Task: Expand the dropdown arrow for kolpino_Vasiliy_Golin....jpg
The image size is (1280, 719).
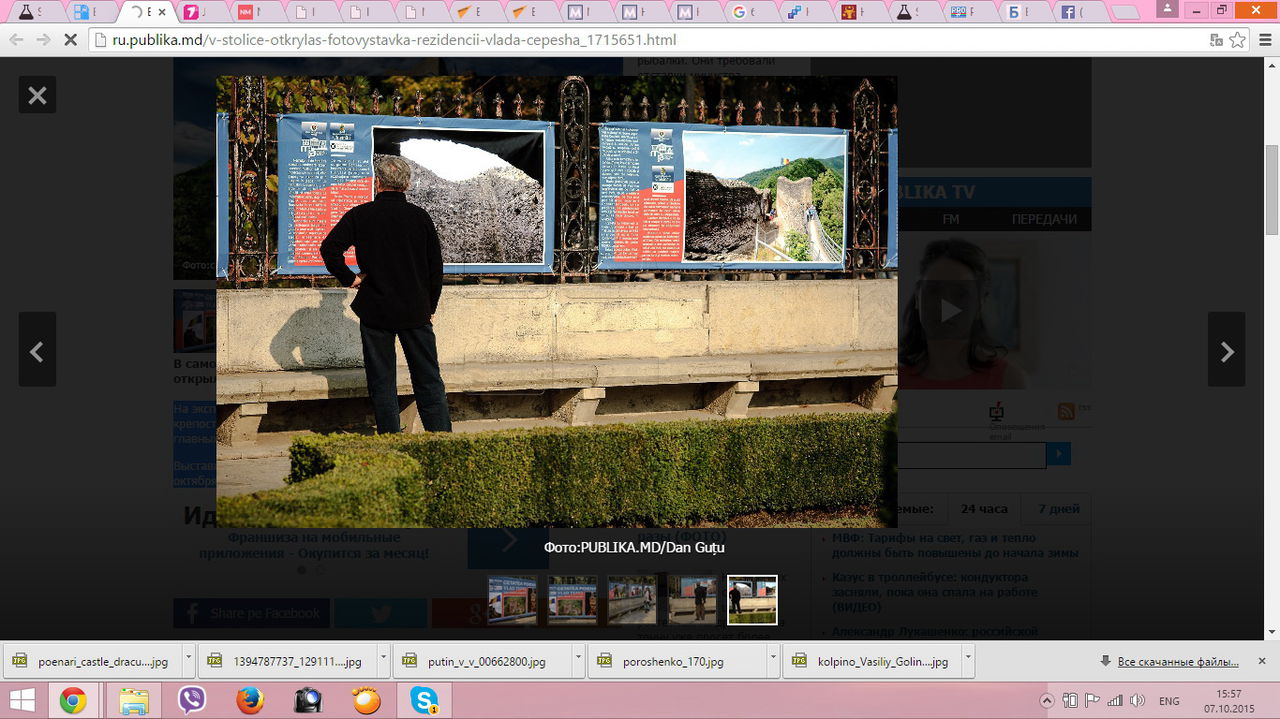Action: [x=967, y=661]
